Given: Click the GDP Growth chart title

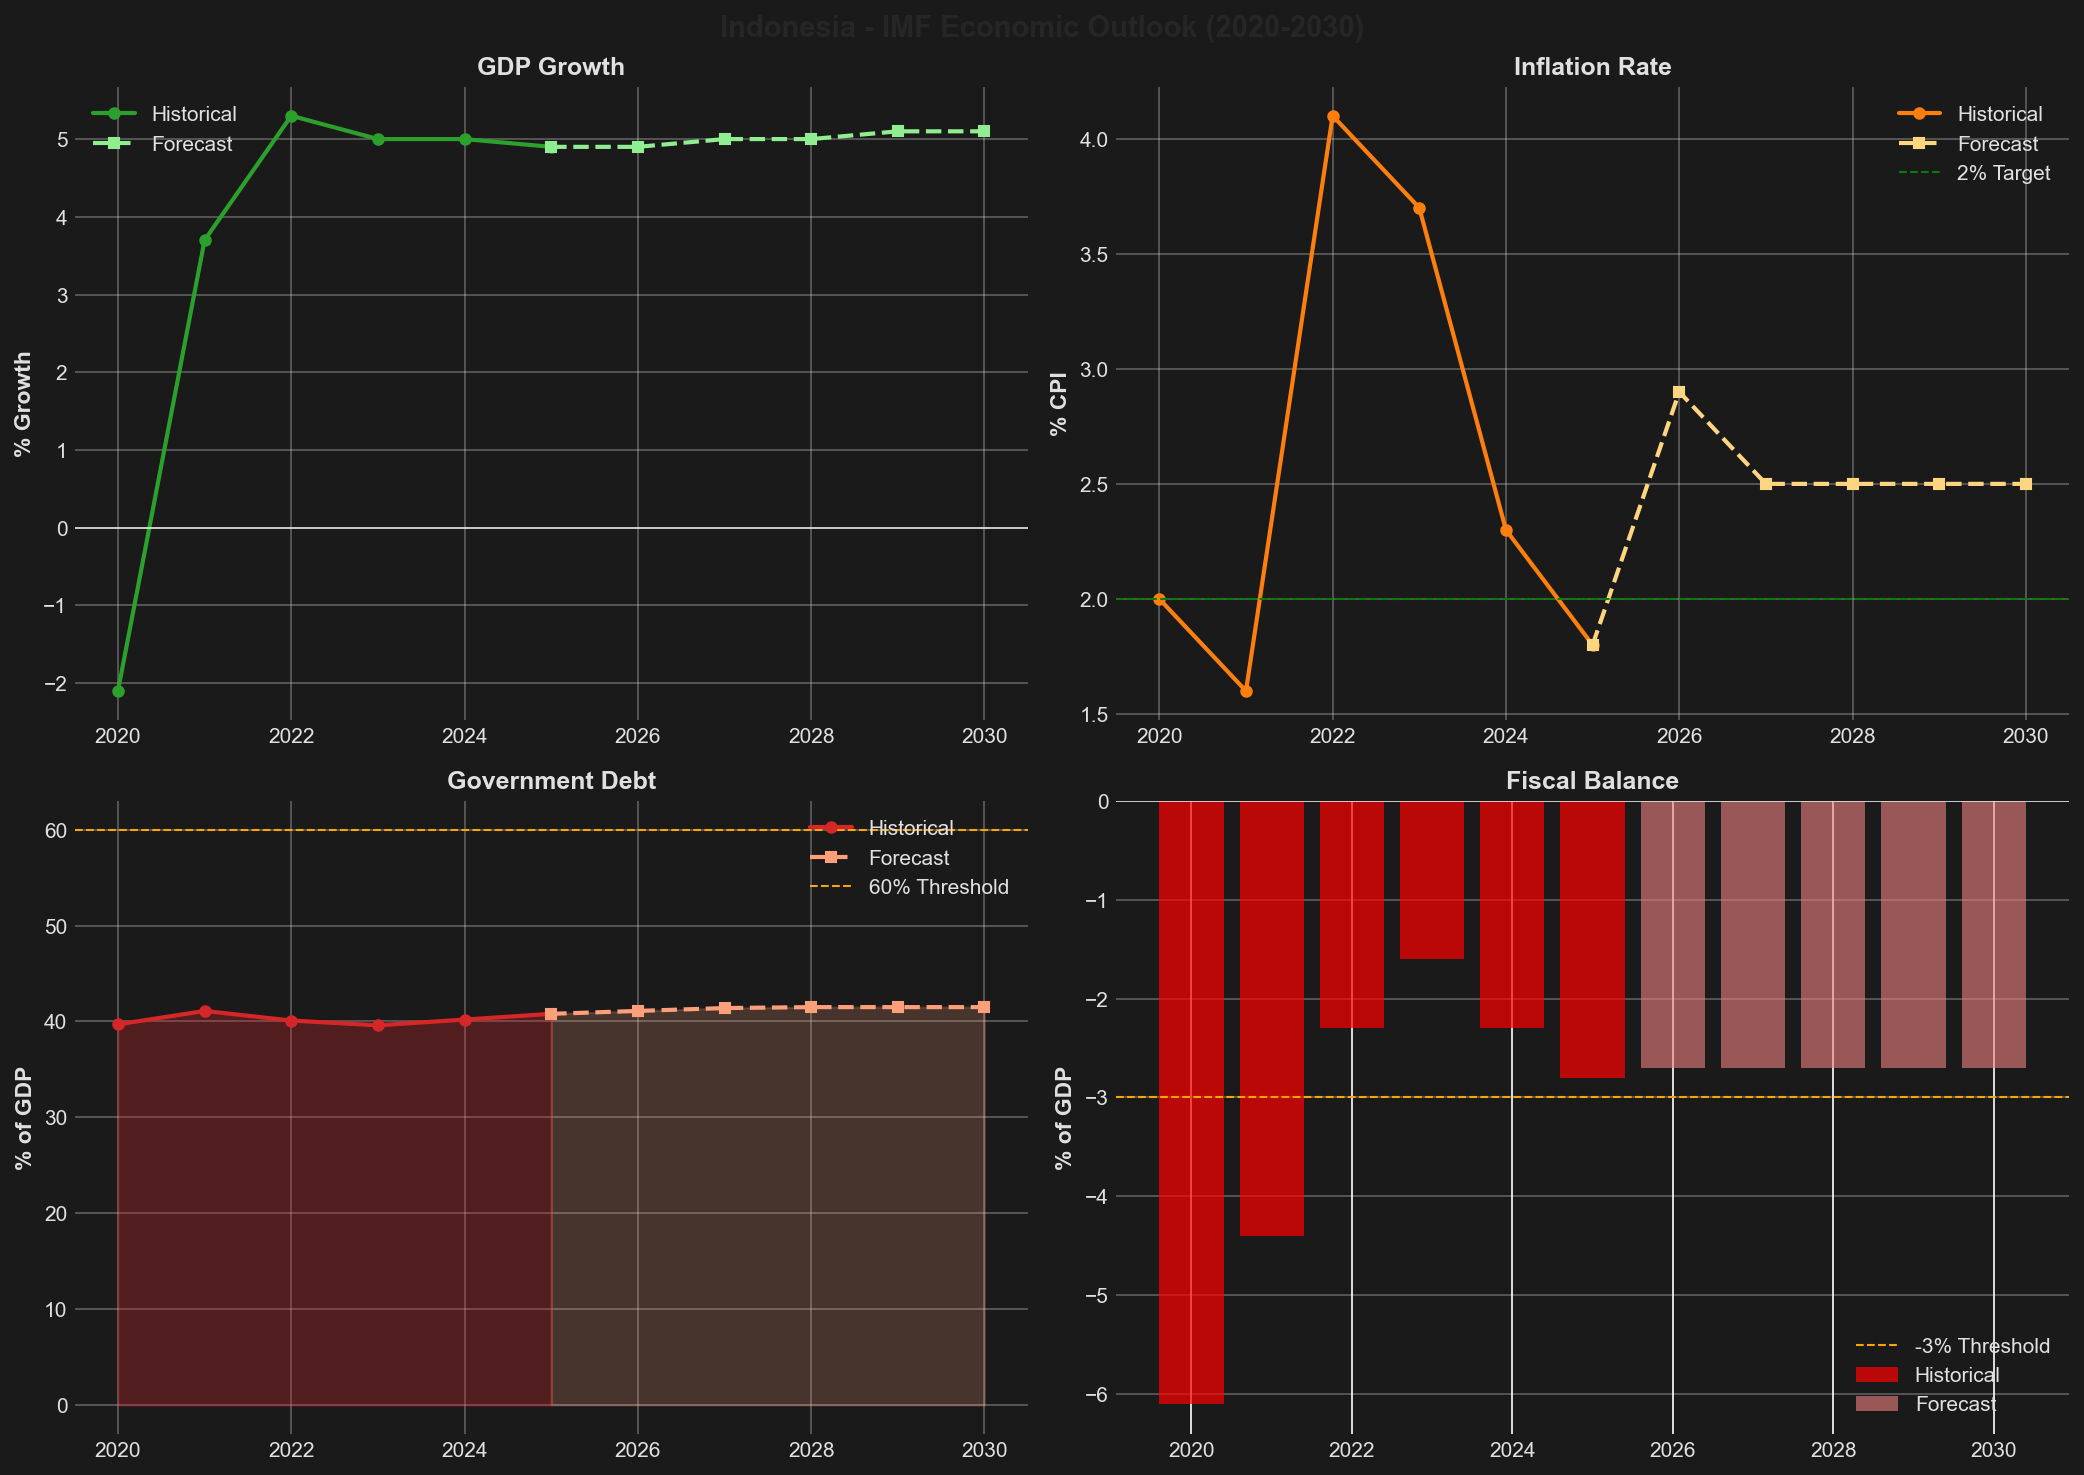Looking at the screenshot, I should point(551,66).
